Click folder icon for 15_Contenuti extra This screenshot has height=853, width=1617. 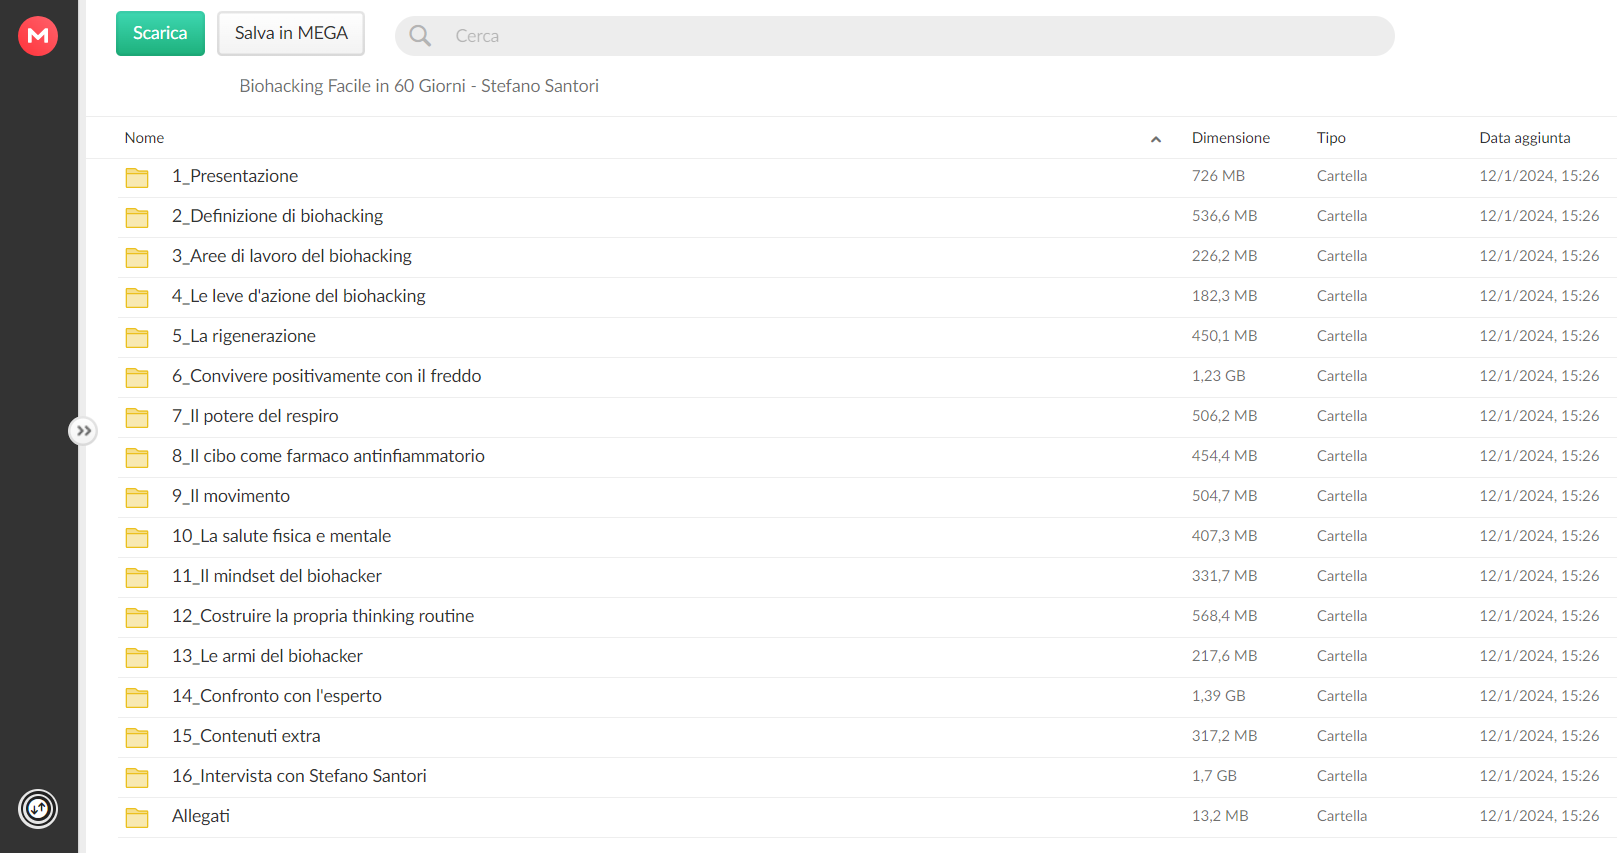[x=137, y=738]
